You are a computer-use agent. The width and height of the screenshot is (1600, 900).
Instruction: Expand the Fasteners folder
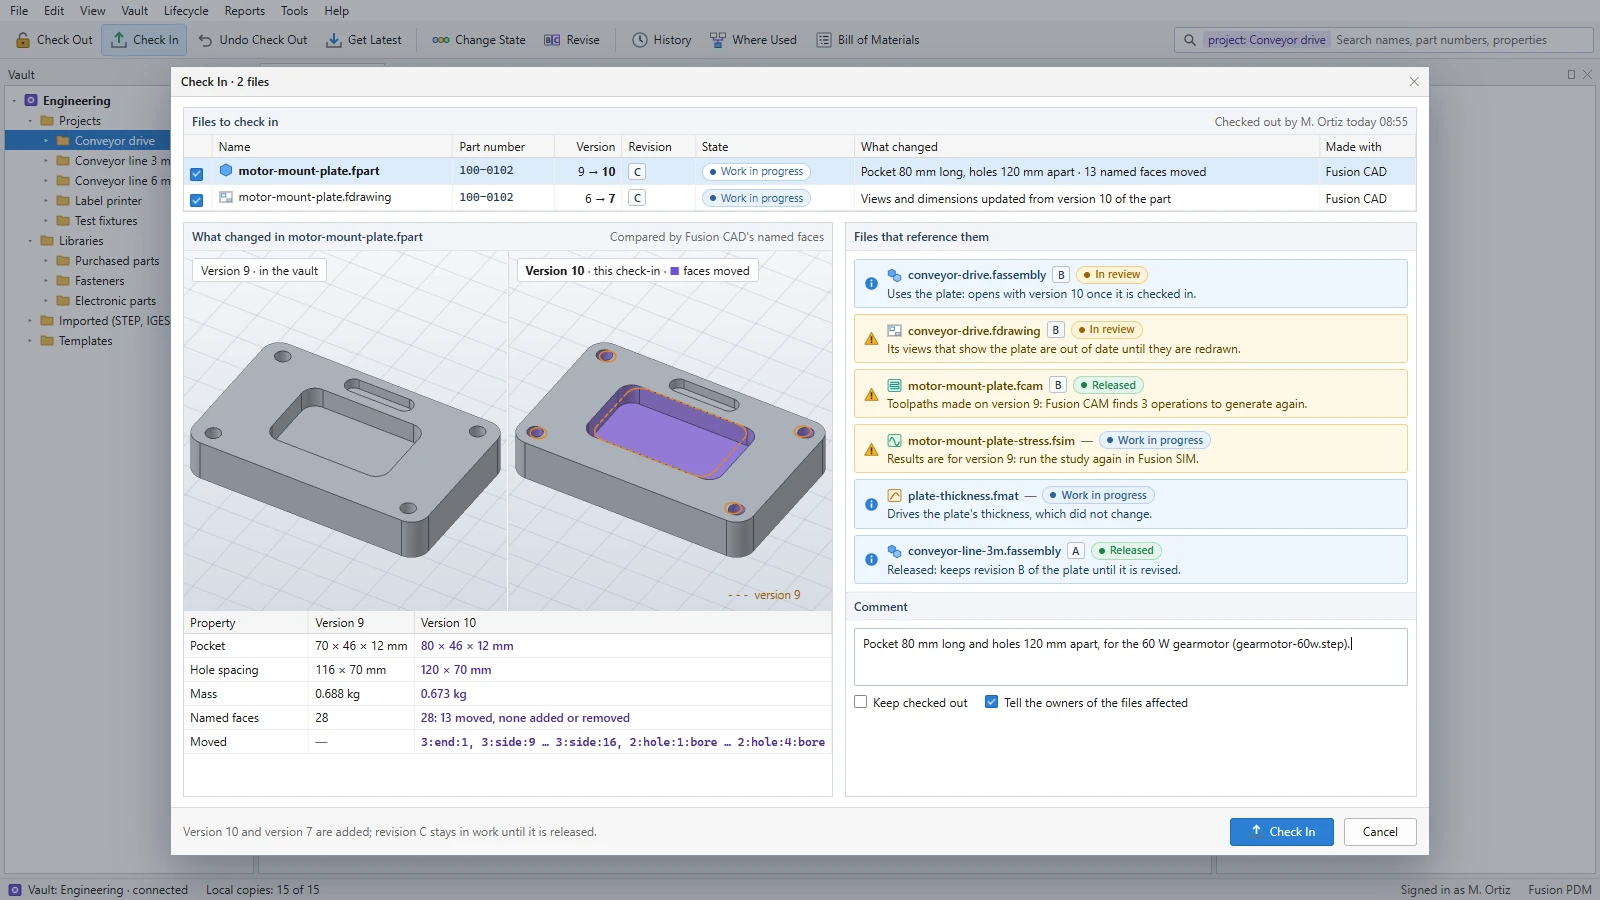pyautogui.click(x=46, y=281)
